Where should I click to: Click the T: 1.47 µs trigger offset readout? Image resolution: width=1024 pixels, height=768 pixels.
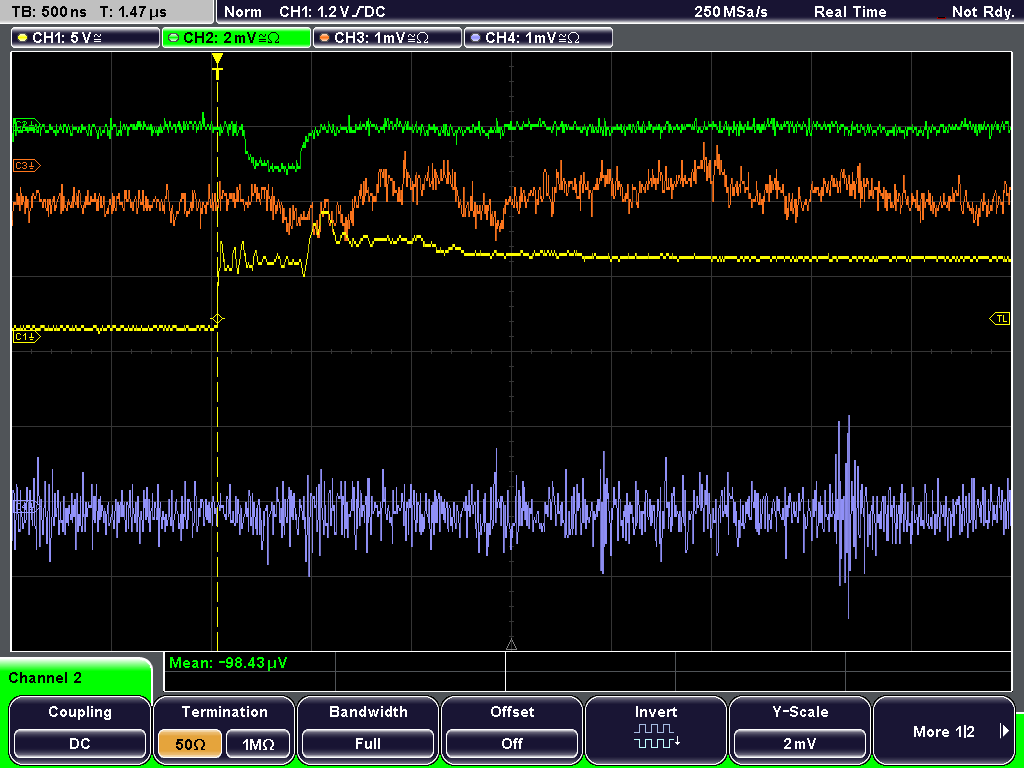point(133,12)
